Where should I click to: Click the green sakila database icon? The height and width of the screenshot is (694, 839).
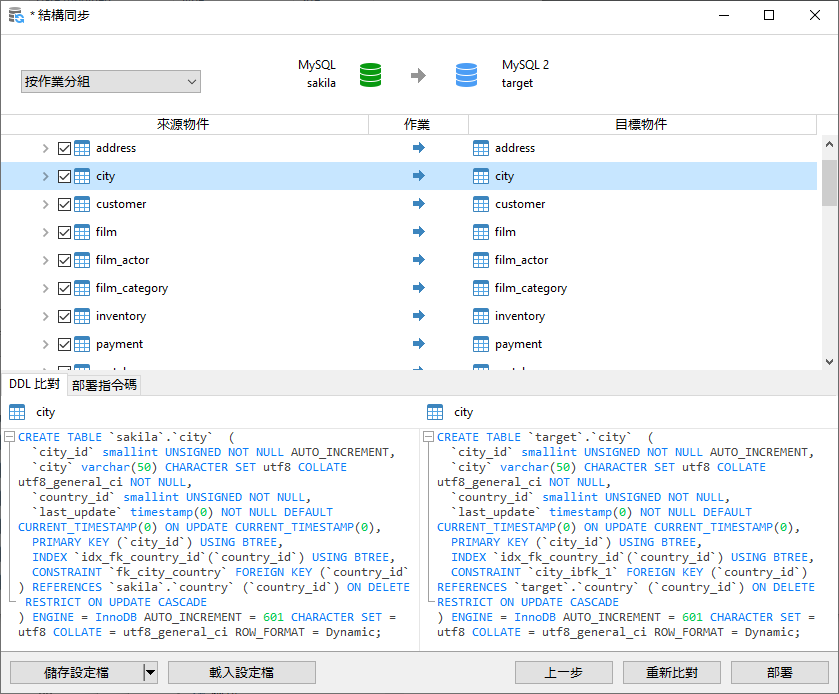pos(370,74)
